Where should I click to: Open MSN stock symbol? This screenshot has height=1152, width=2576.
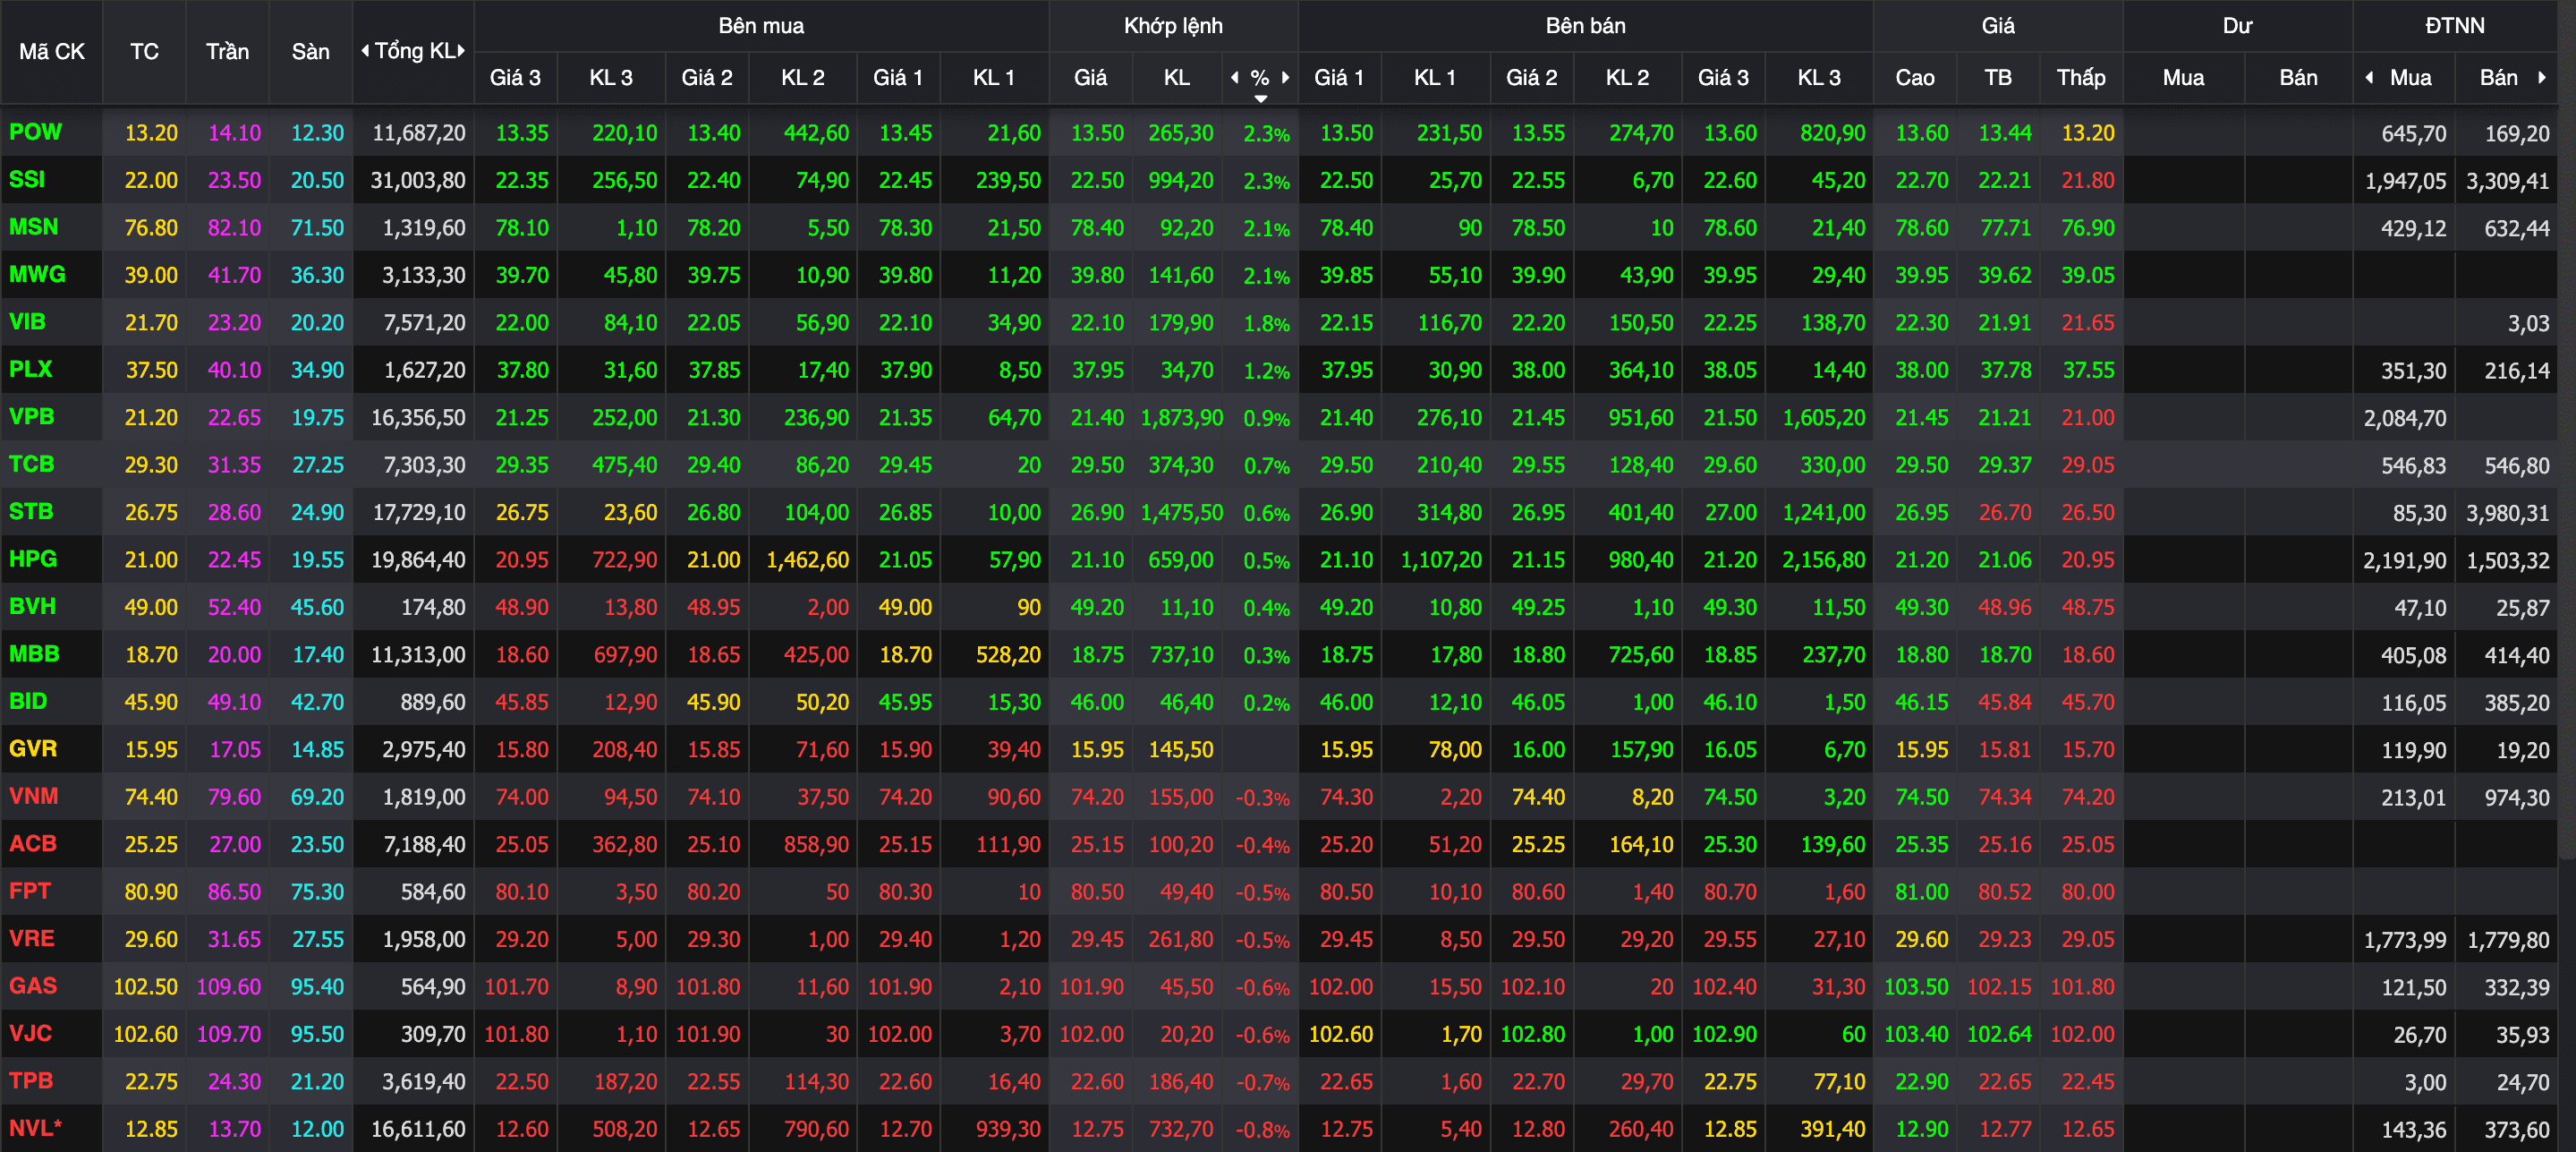tap(33, 227)
